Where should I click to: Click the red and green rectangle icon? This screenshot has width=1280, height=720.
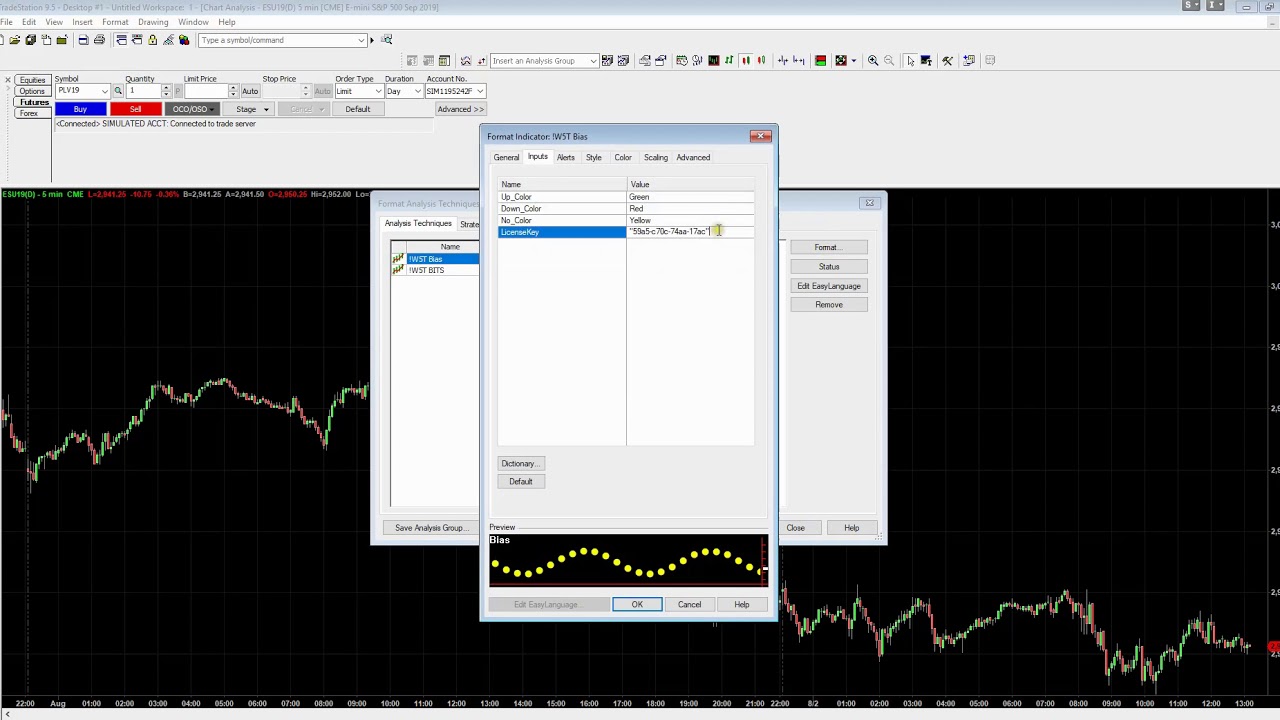820,60
